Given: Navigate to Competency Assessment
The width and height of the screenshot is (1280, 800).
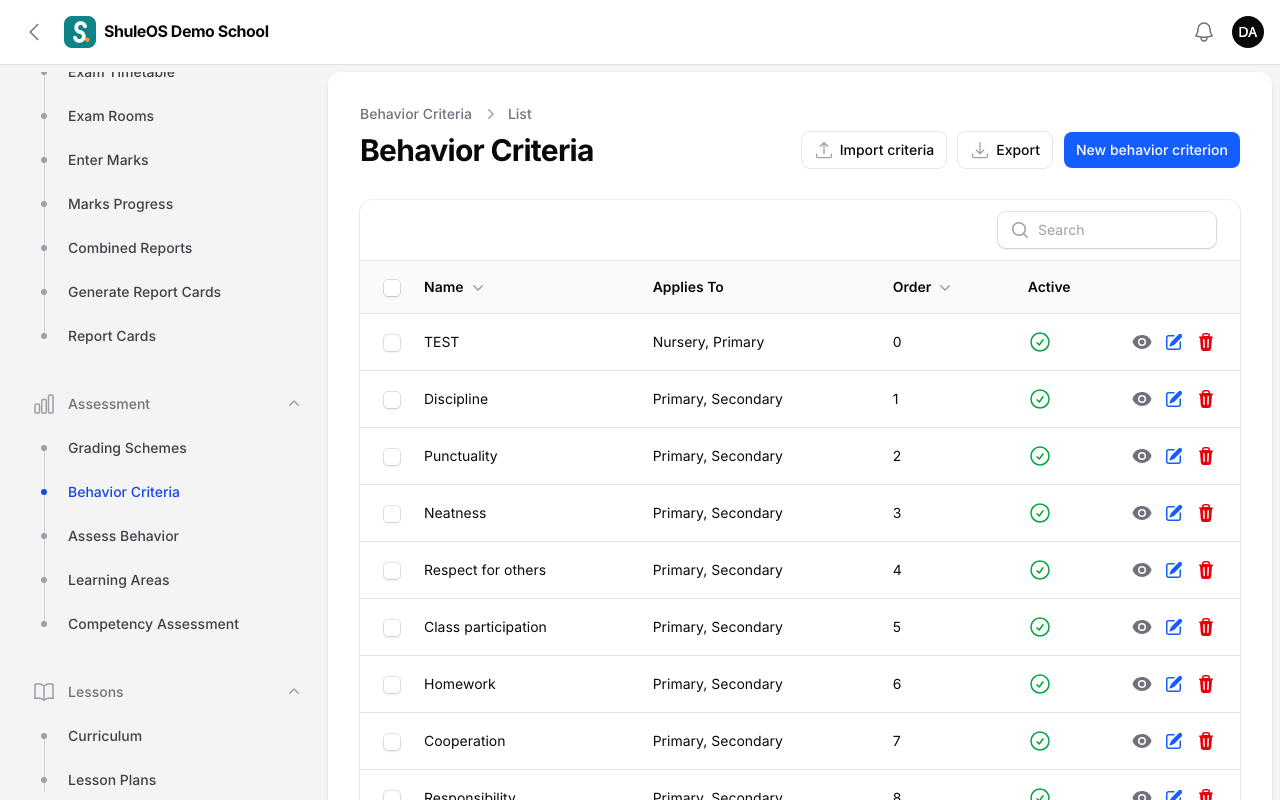Looking at the screenshot, I should (x=153, y=624).
